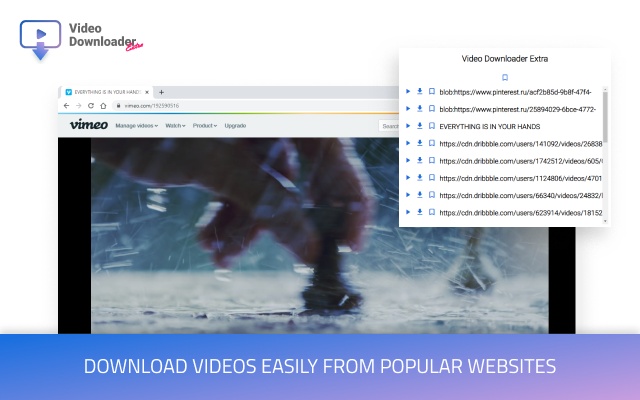Open the Watch dropdown menu
Viewport: 640px width, 400px height.
(x=175, y=126)
